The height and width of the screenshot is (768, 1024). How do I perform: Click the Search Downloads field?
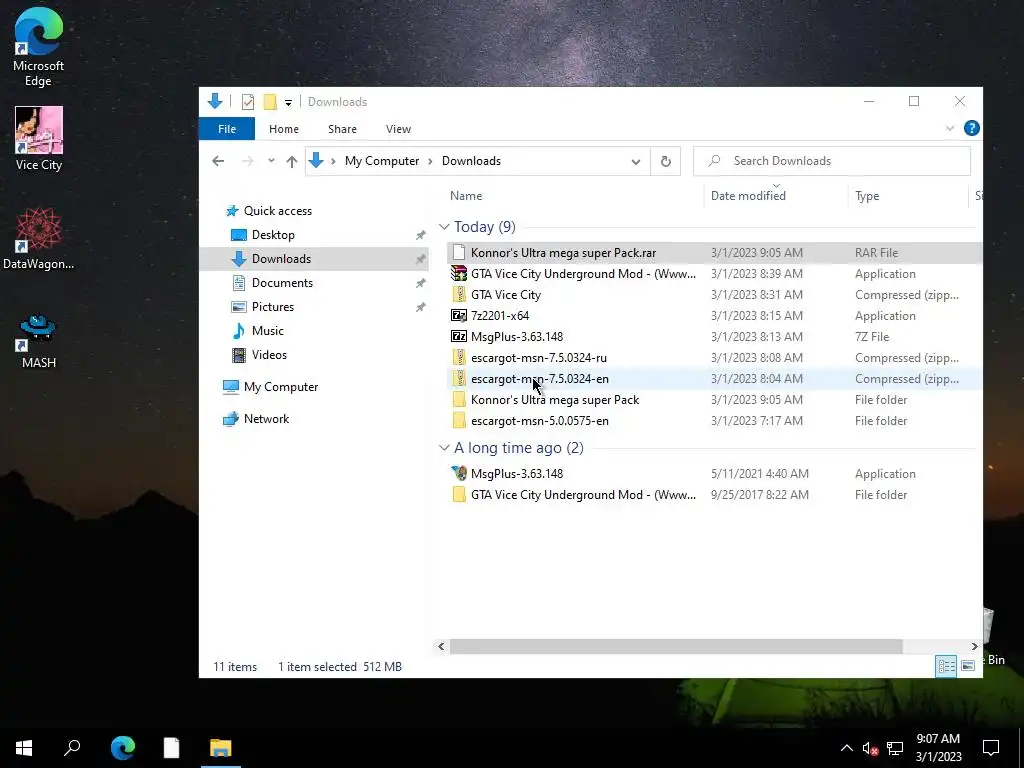(831, 161)
